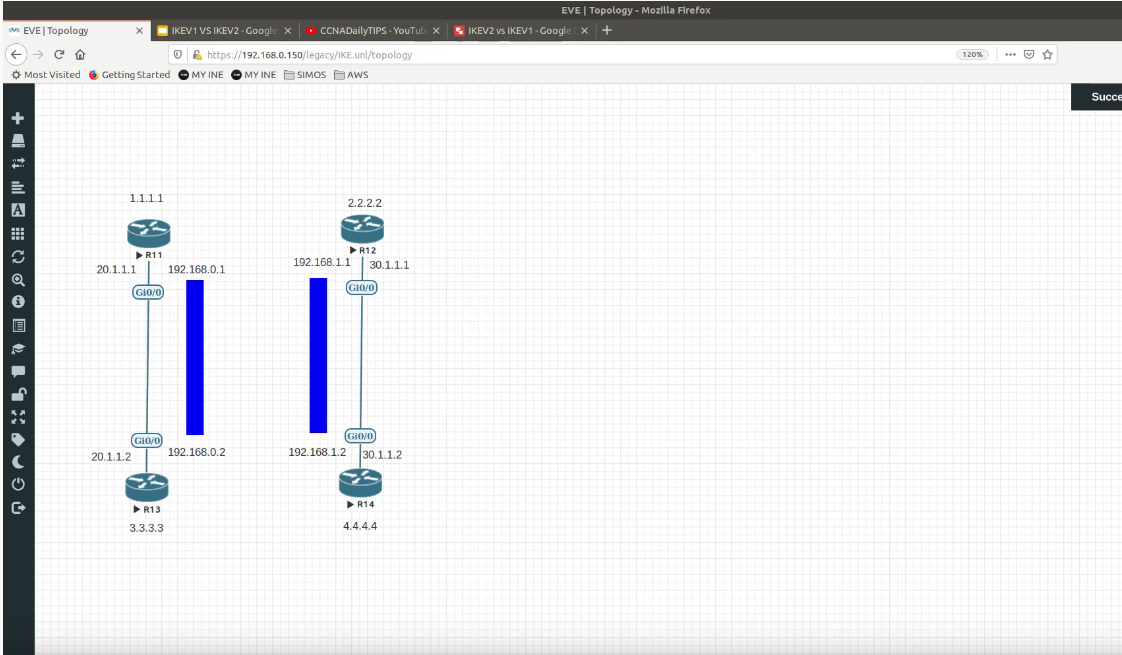Open the Nodes list icon in sidebar

click(x=18, y=141)
